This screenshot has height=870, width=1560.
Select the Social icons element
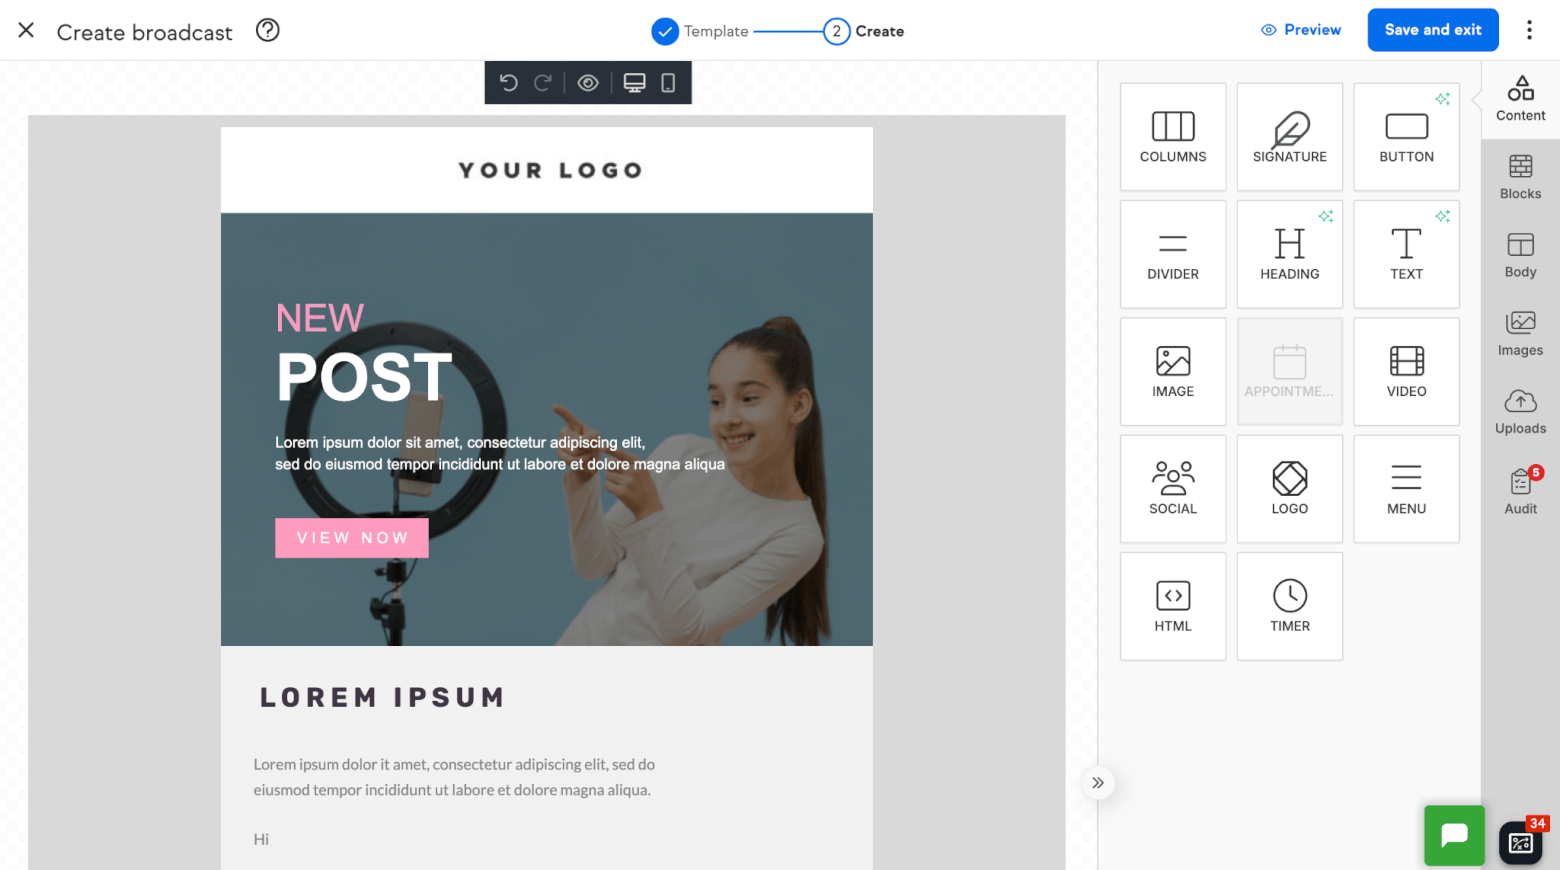point(1172,489)
